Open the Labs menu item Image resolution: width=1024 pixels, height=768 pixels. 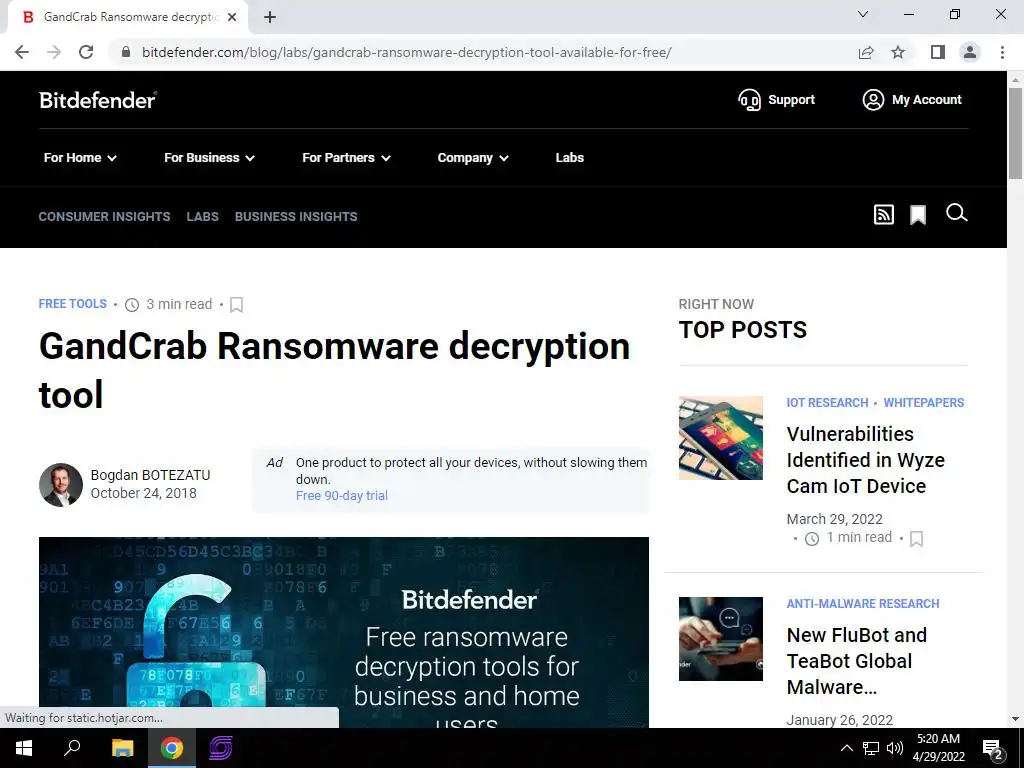coord(569,157)
